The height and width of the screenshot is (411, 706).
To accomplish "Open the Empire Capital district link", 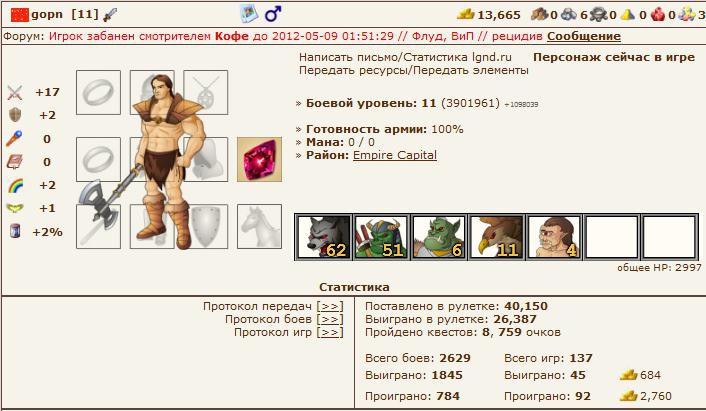I will pos(395,155).
